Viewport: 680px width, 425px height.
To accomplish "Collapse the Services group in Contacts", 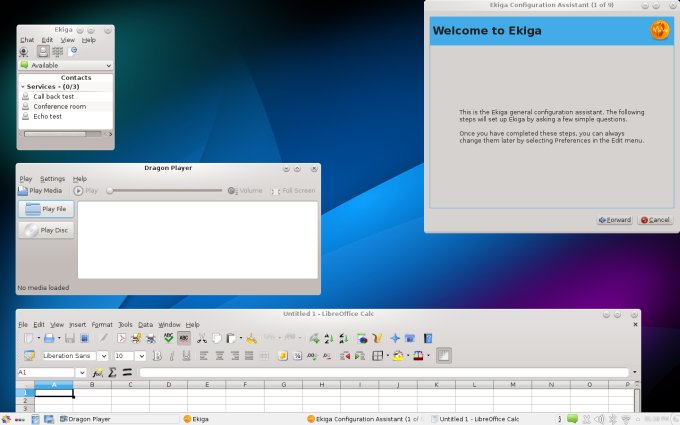I will [x=23, y=87].
